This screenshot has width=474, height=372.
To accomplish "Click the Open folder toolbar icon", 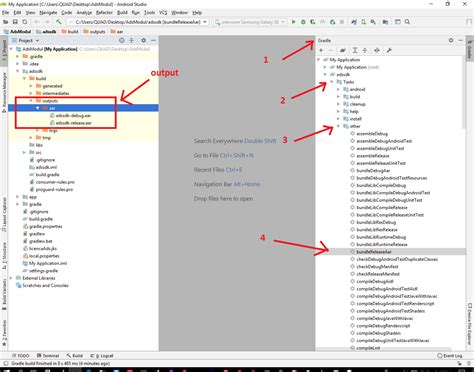I will coord(5,22).
